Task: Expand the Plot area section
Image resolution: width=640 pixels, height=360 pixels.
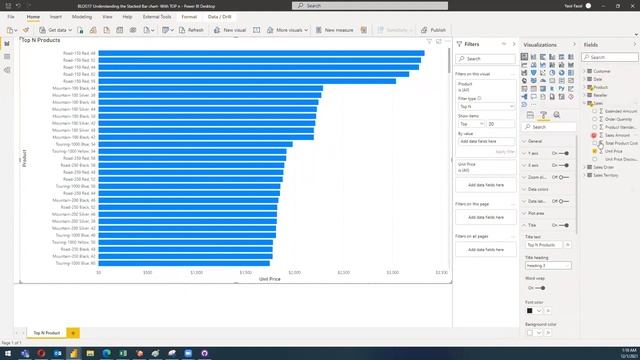Action: (536, 213)
